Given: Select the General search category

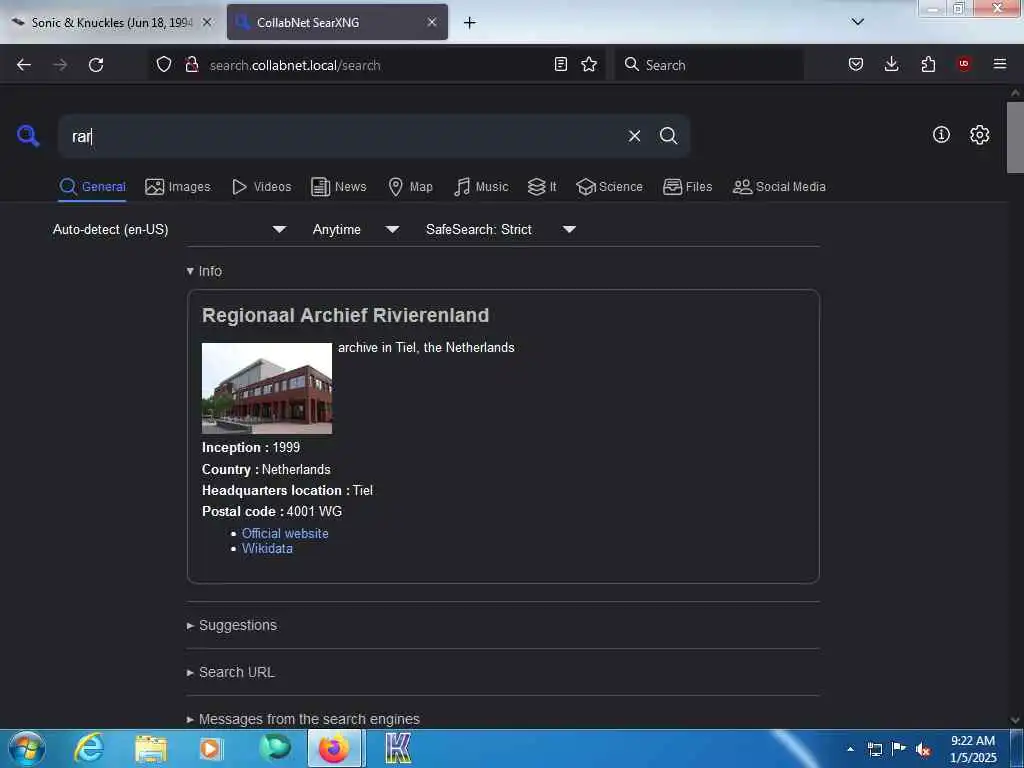Looking at the screenshot, I should click(x=92, y=187).
